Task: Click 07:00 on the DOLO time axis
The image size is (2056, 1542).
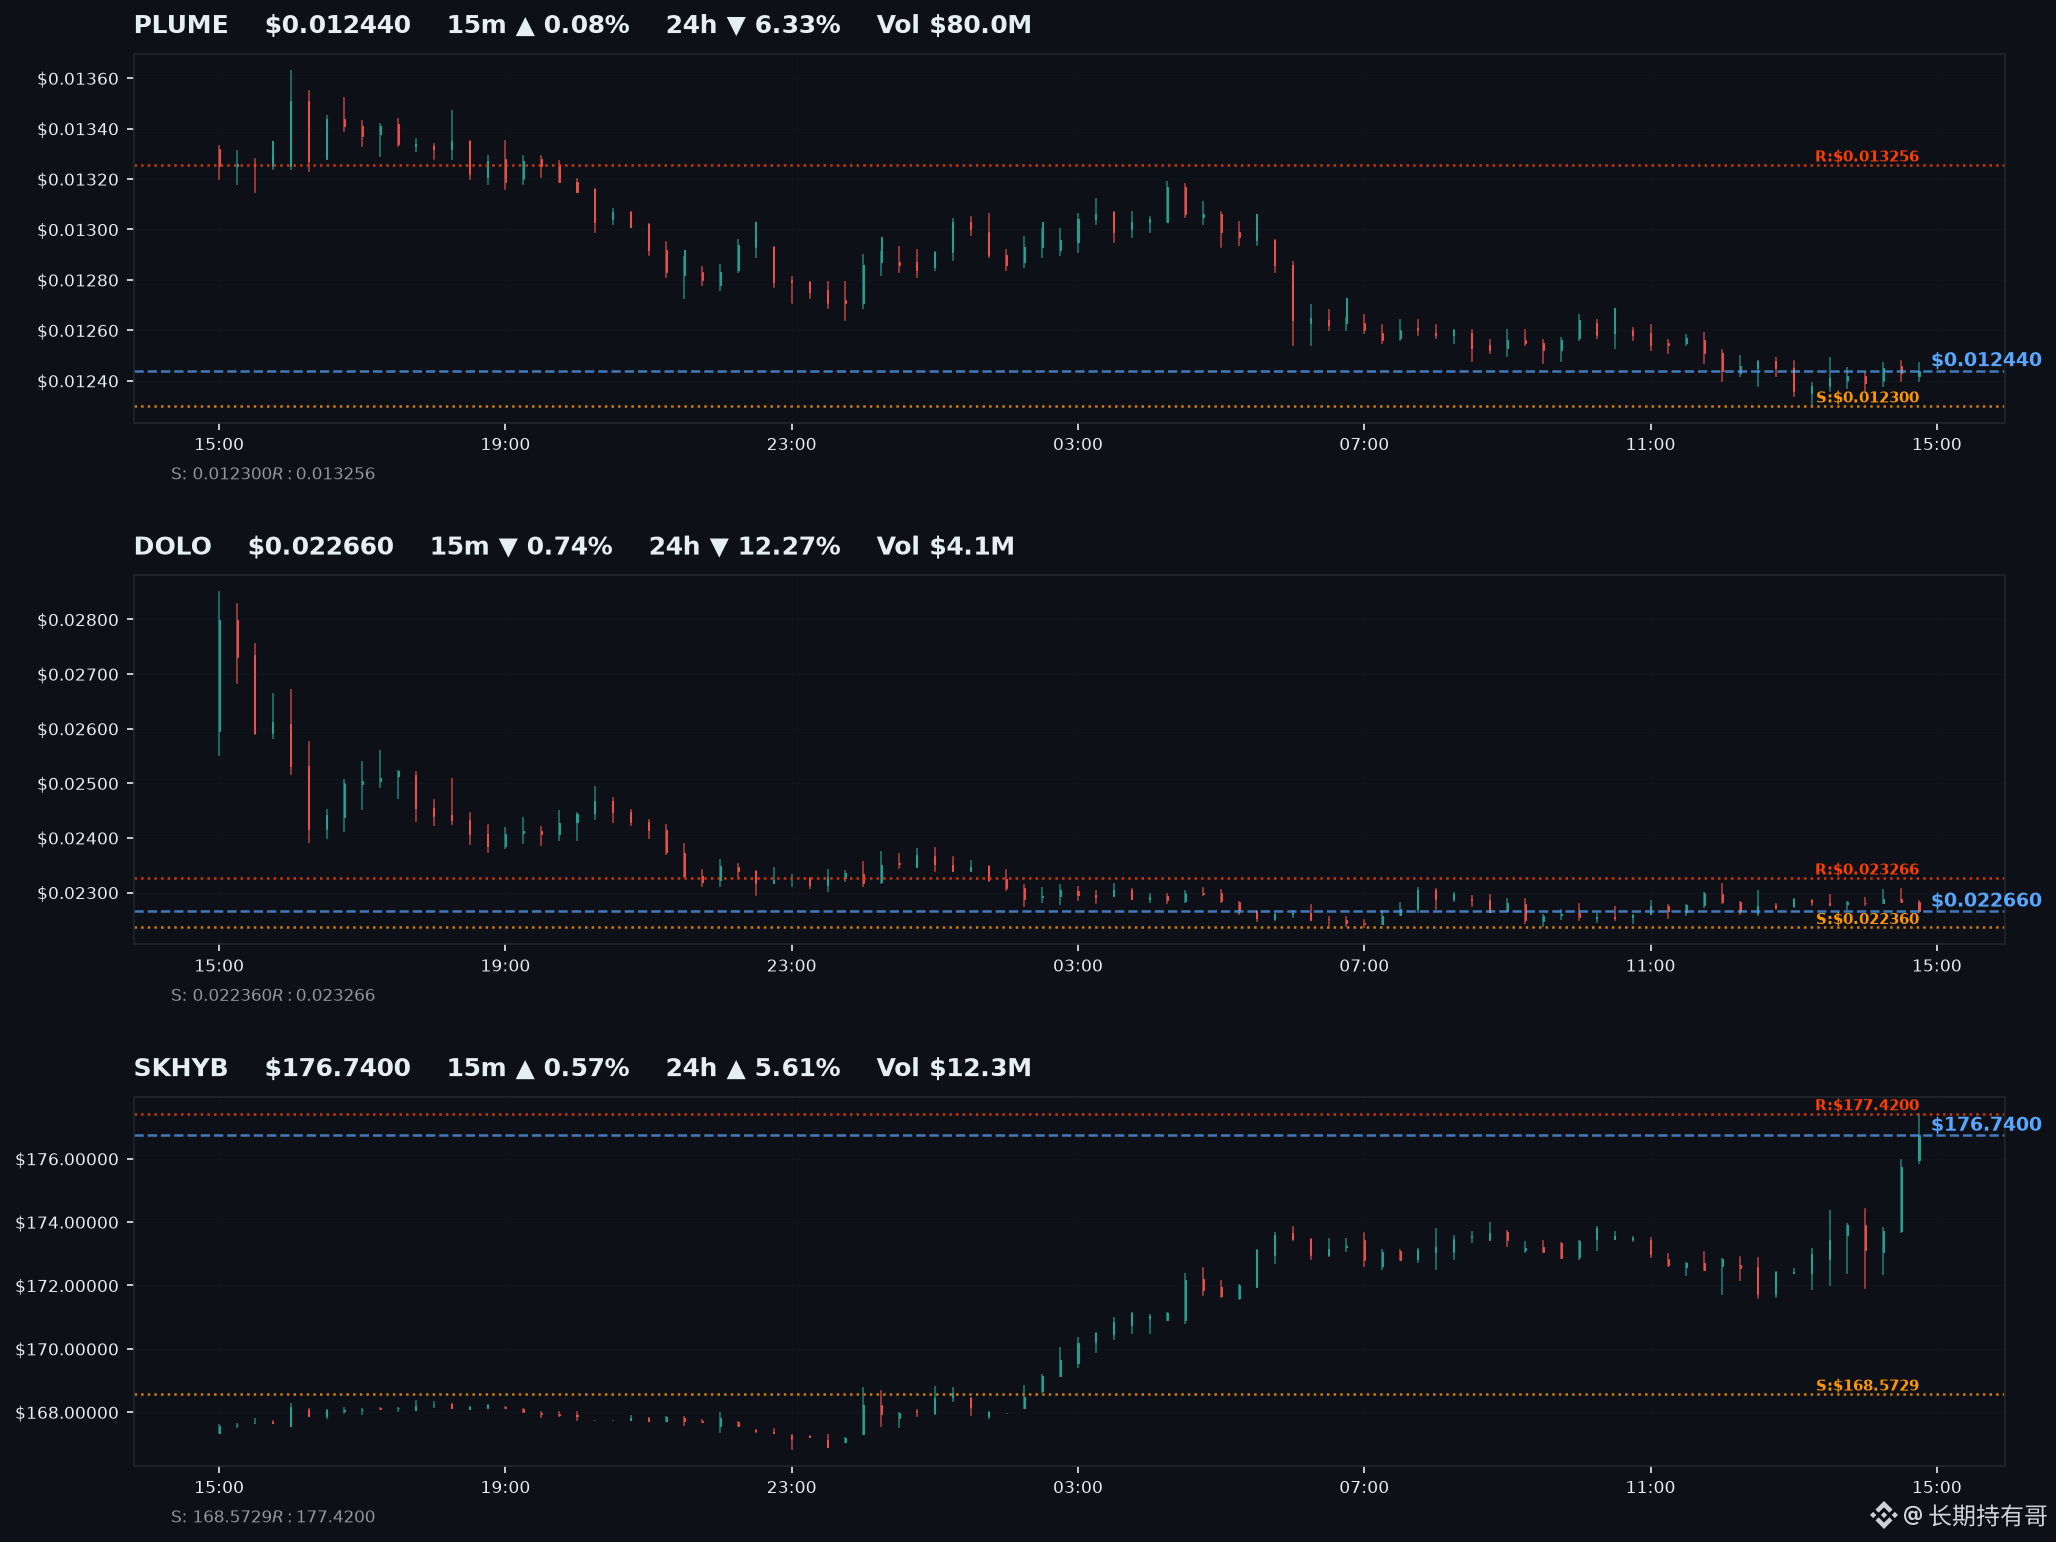Action: point(1364,966)
